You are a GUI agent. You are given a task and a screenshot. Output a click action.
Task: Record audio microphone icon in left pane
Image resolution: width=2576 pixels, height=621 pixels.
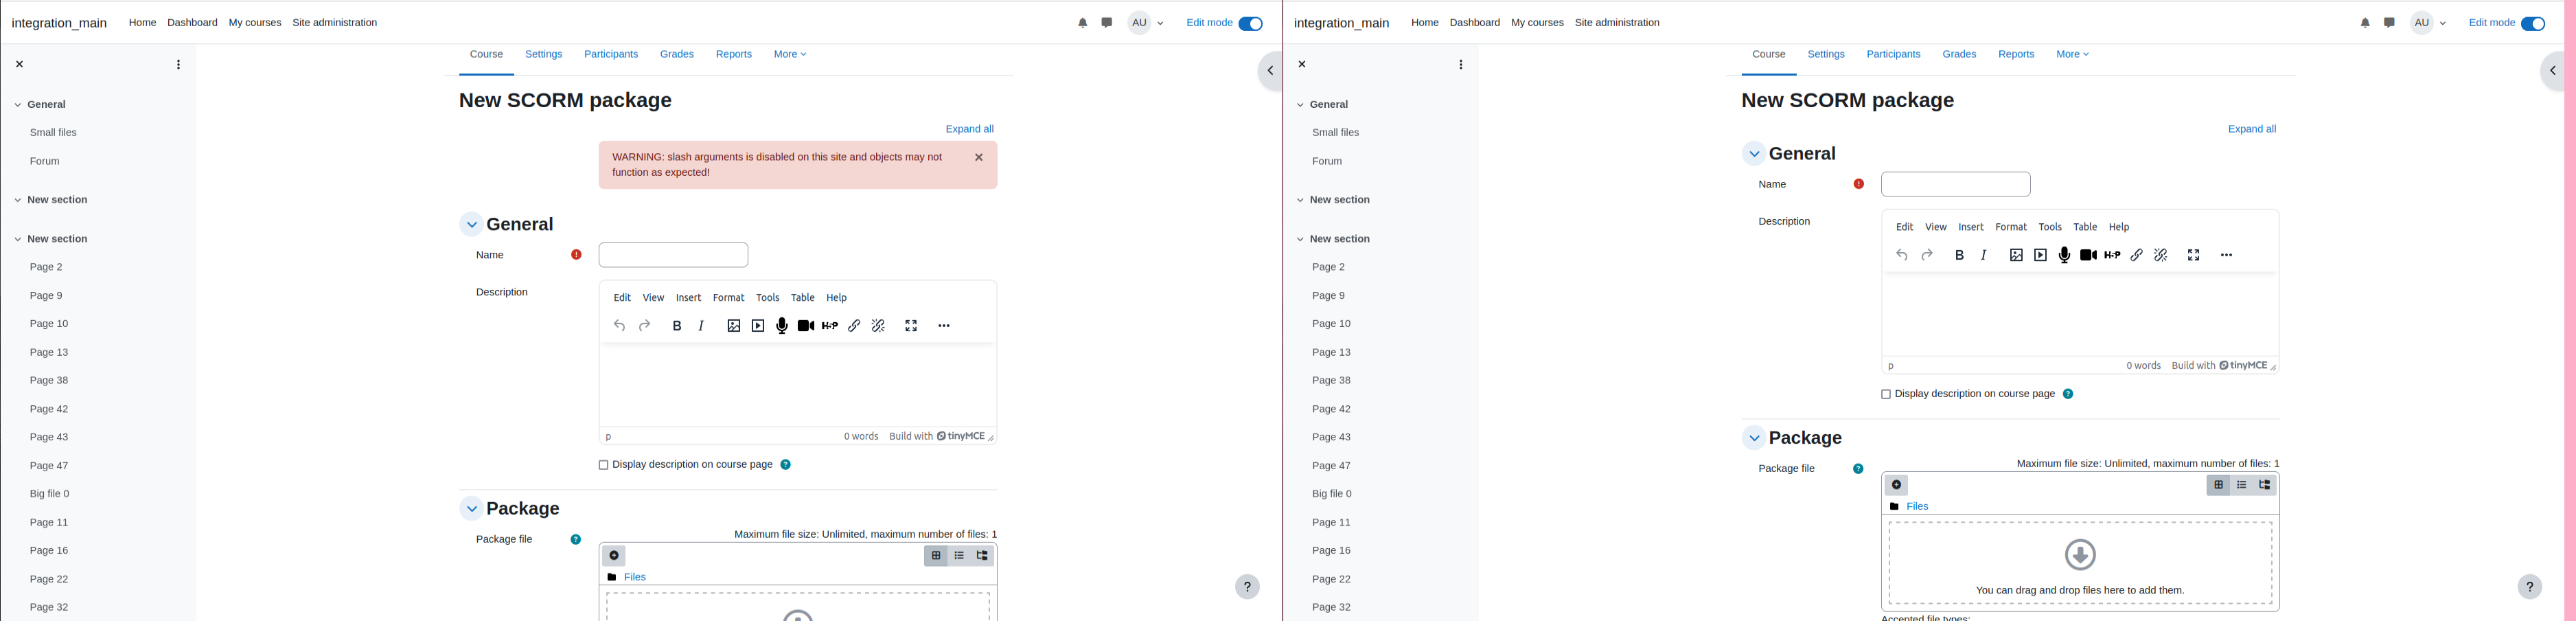(x=782, y=326)
